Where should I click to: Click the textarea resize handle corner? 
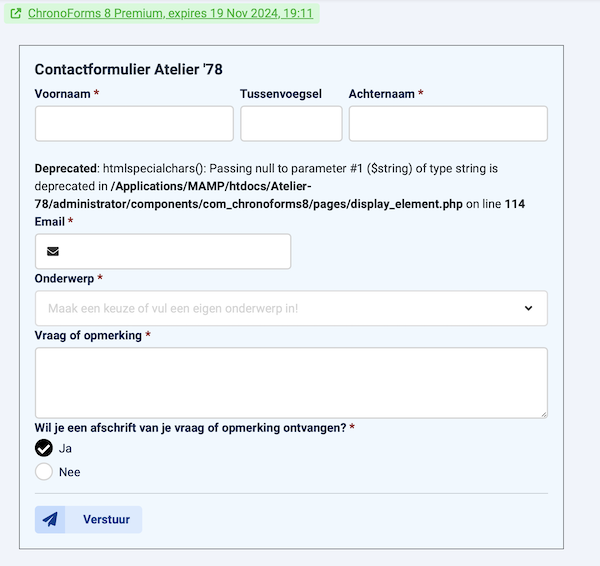543,413
